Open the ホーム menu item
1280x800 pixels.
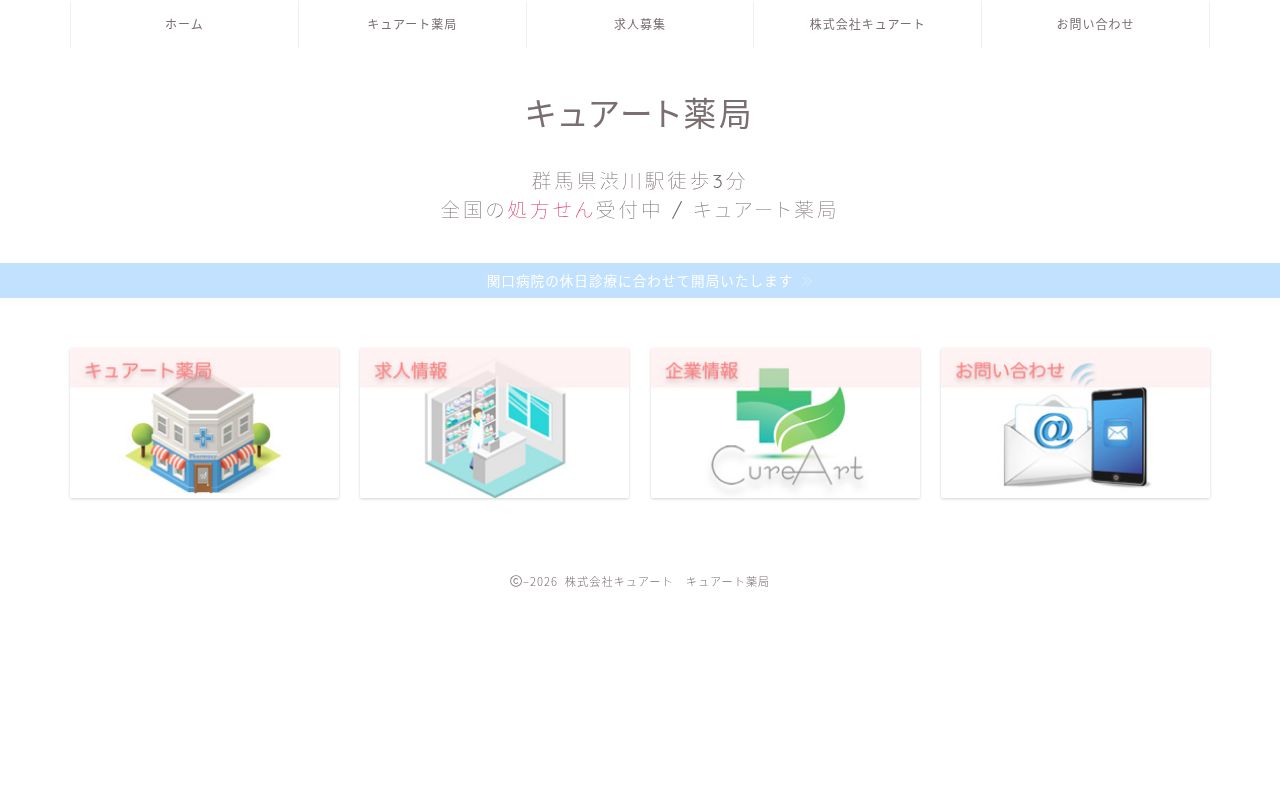(x=184, y=24)
